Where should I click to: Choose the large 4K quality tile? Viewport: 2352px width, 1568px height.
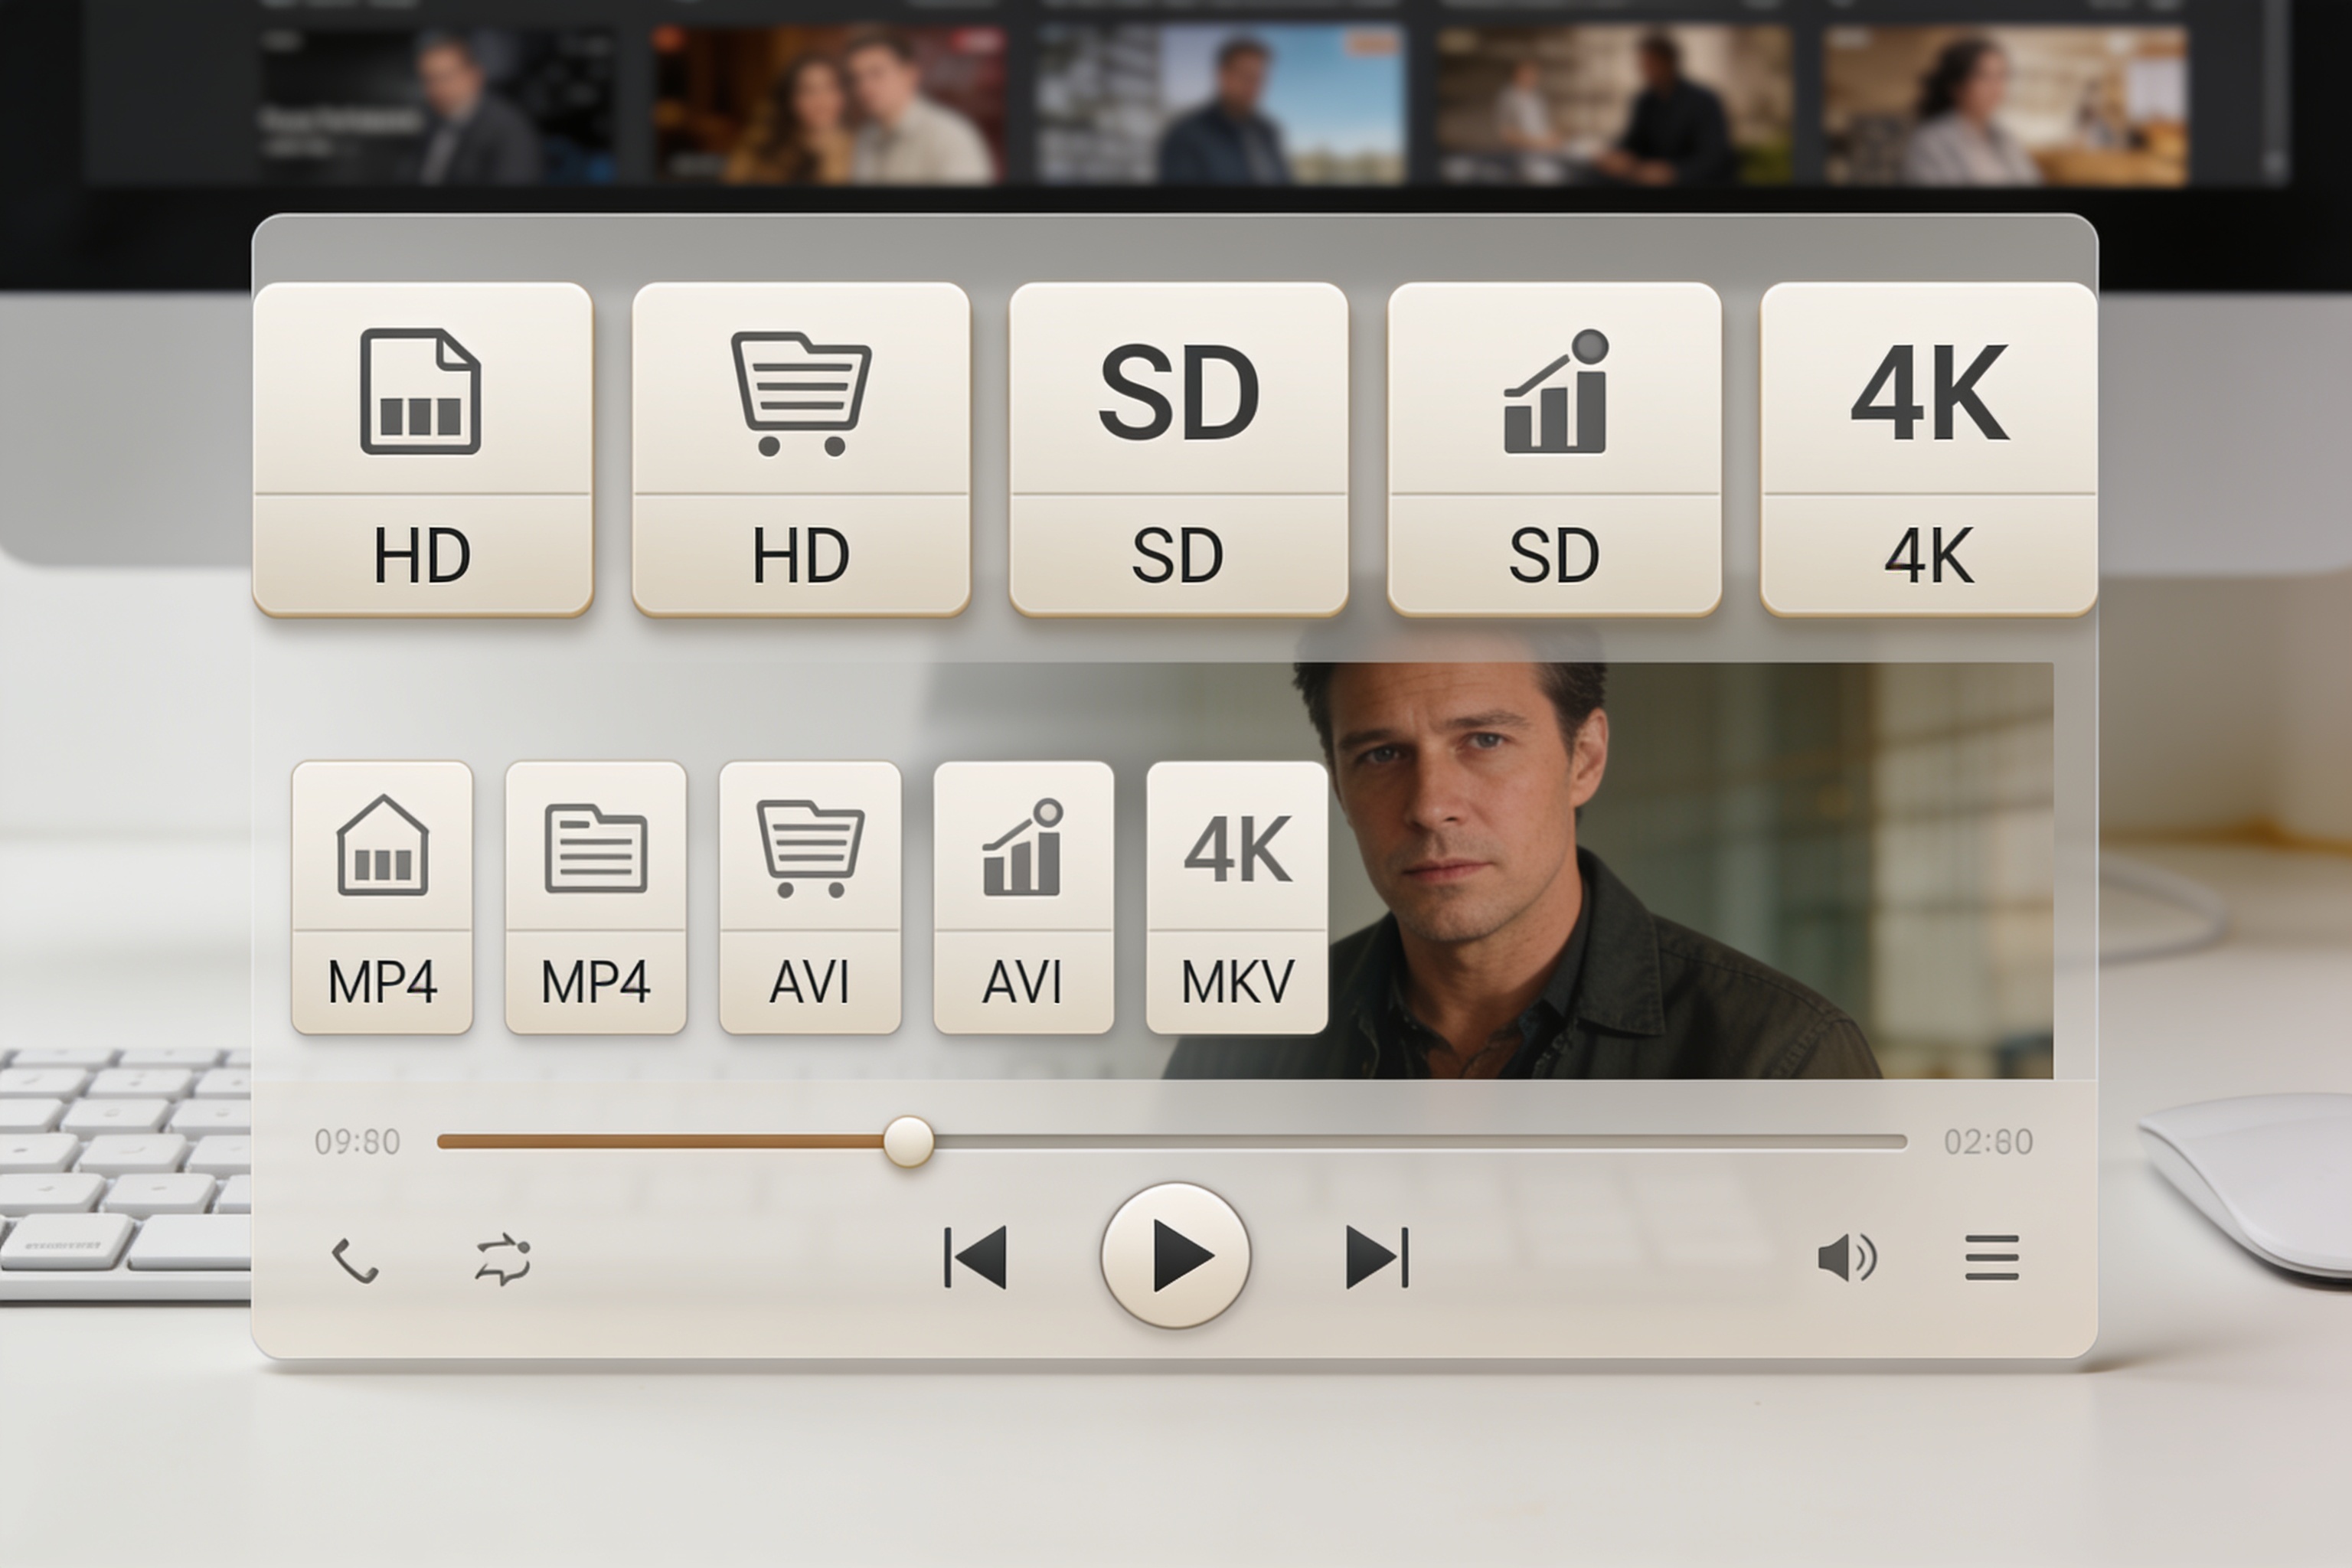pyautogui.click(x=1929, y=449)
